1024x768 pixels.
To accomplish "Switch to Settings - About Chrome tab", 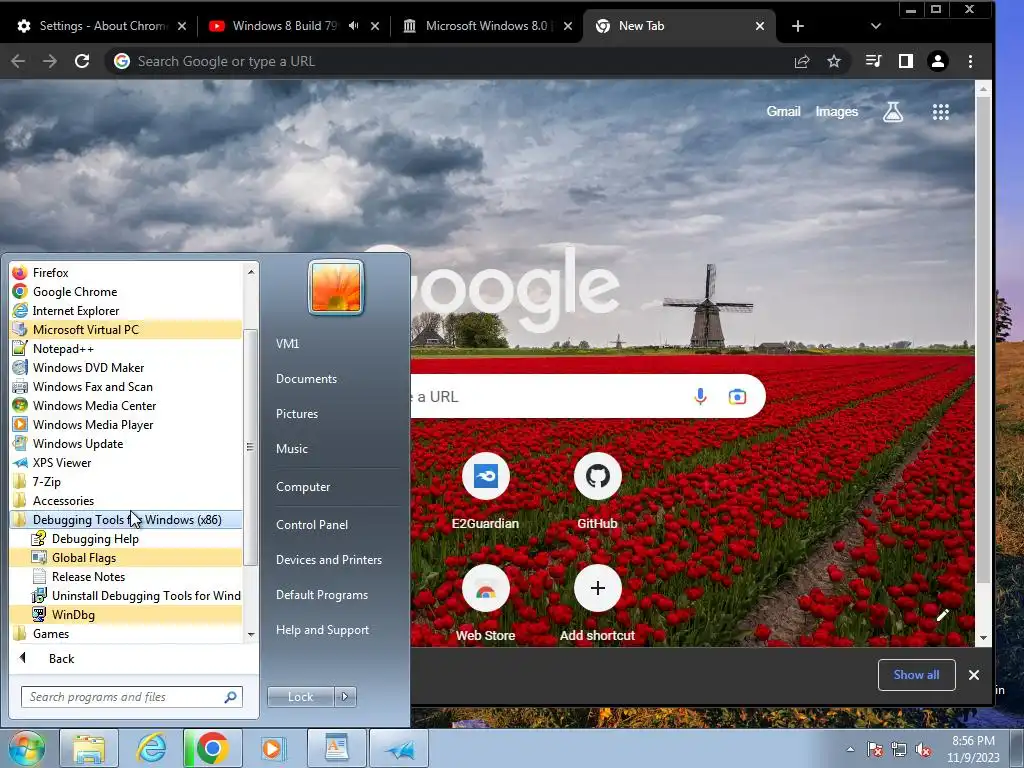I will coord(101,26).
